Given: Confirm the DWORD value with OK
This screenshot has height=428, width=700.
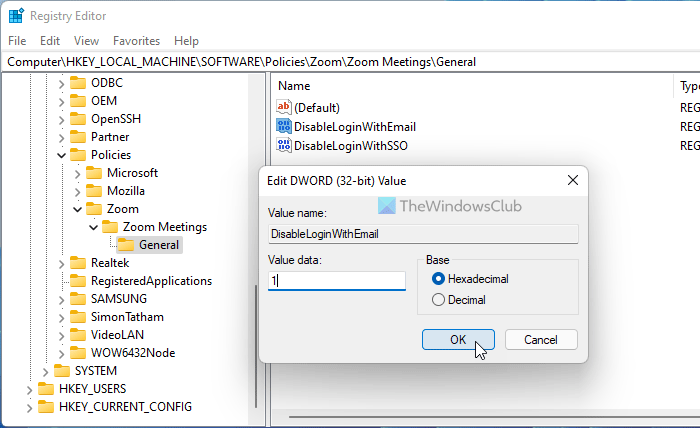Looking at the screenshot, I should pyautogui.click(x=458, y=340).
